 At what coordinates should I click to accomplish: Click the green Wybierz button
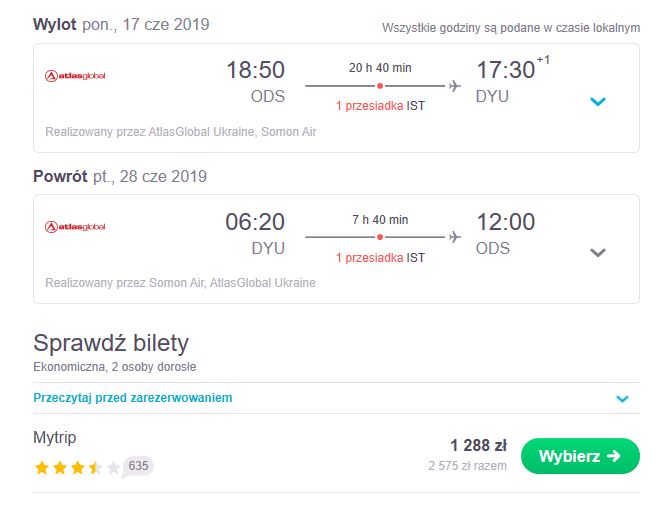pyautogui.click(x=580, y=456)
